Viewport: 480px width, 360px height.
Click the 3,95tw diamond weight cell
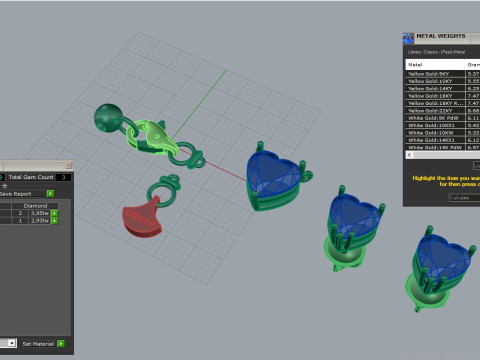click(40, 213)
